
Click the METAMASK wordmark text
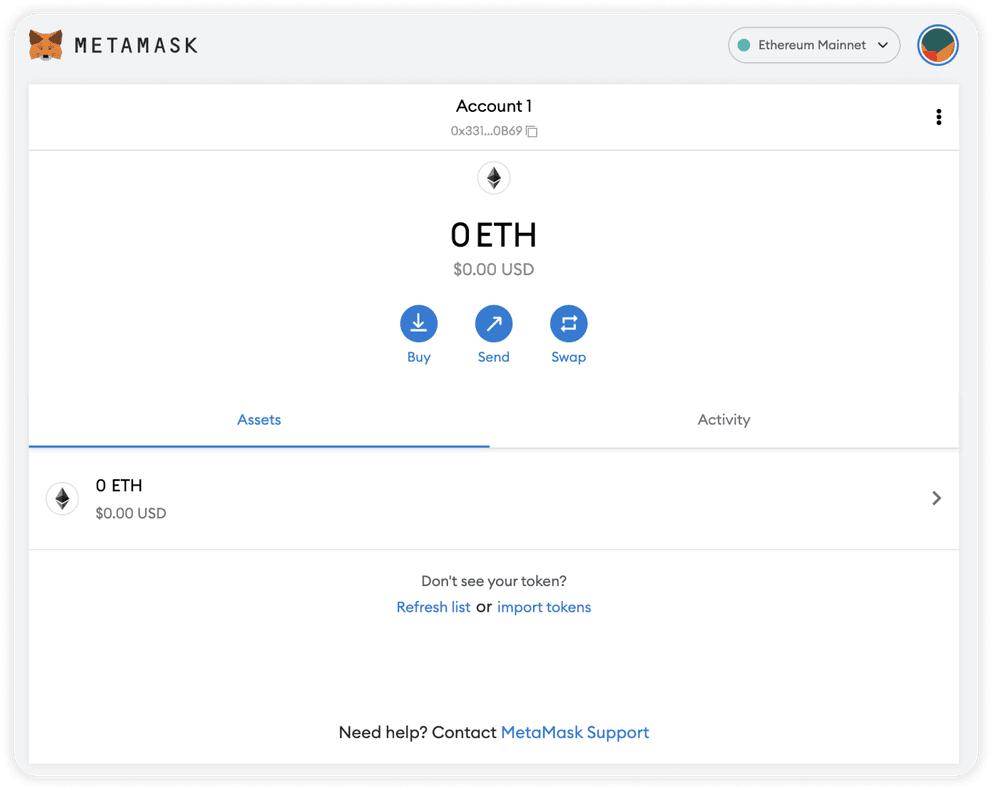coord(136,45)
